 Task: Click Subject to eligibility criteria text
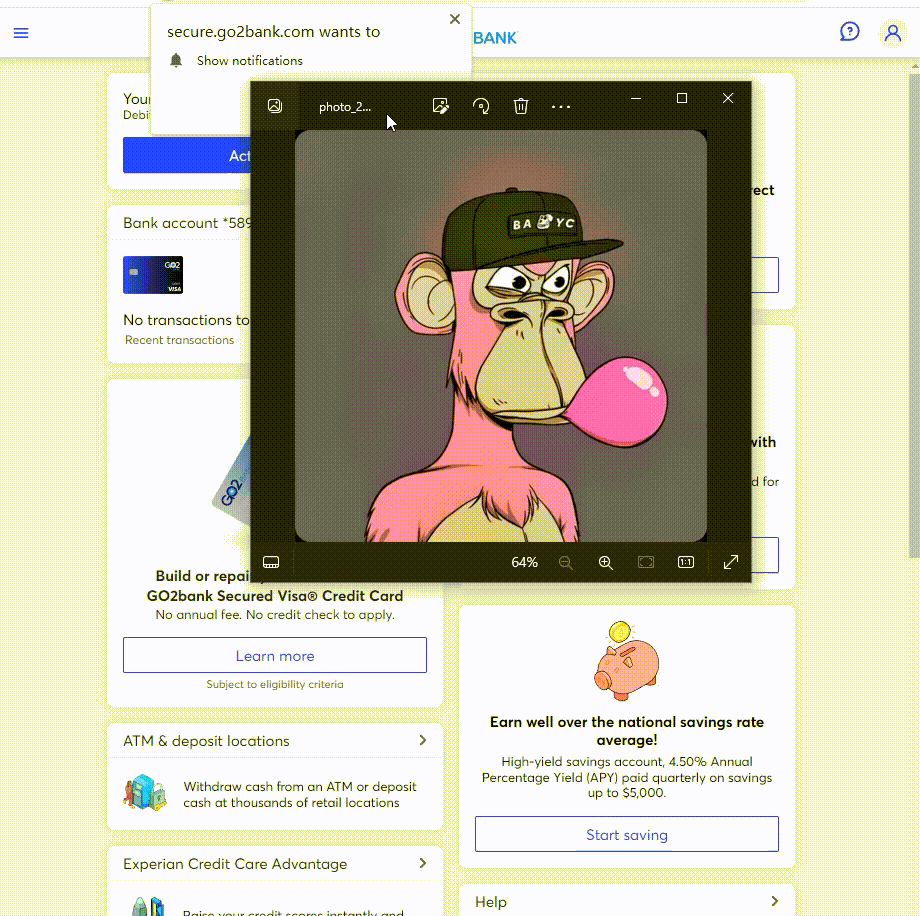tap(275, 684)
